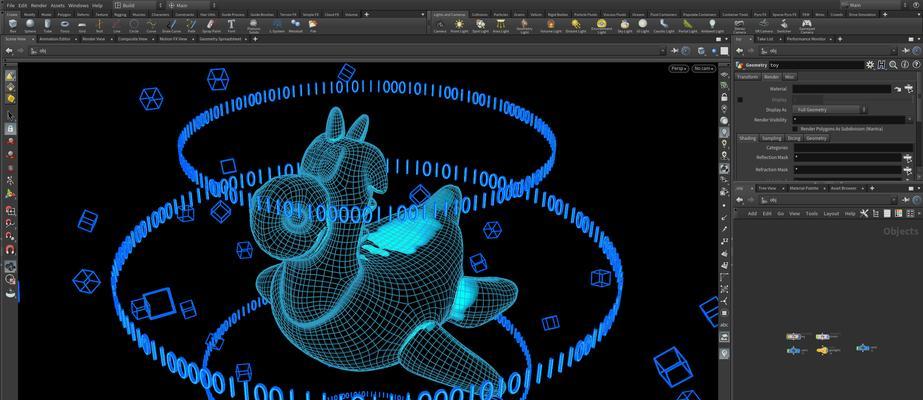
Task: Open the Build desktop dropdown
Action: point(137,5)
